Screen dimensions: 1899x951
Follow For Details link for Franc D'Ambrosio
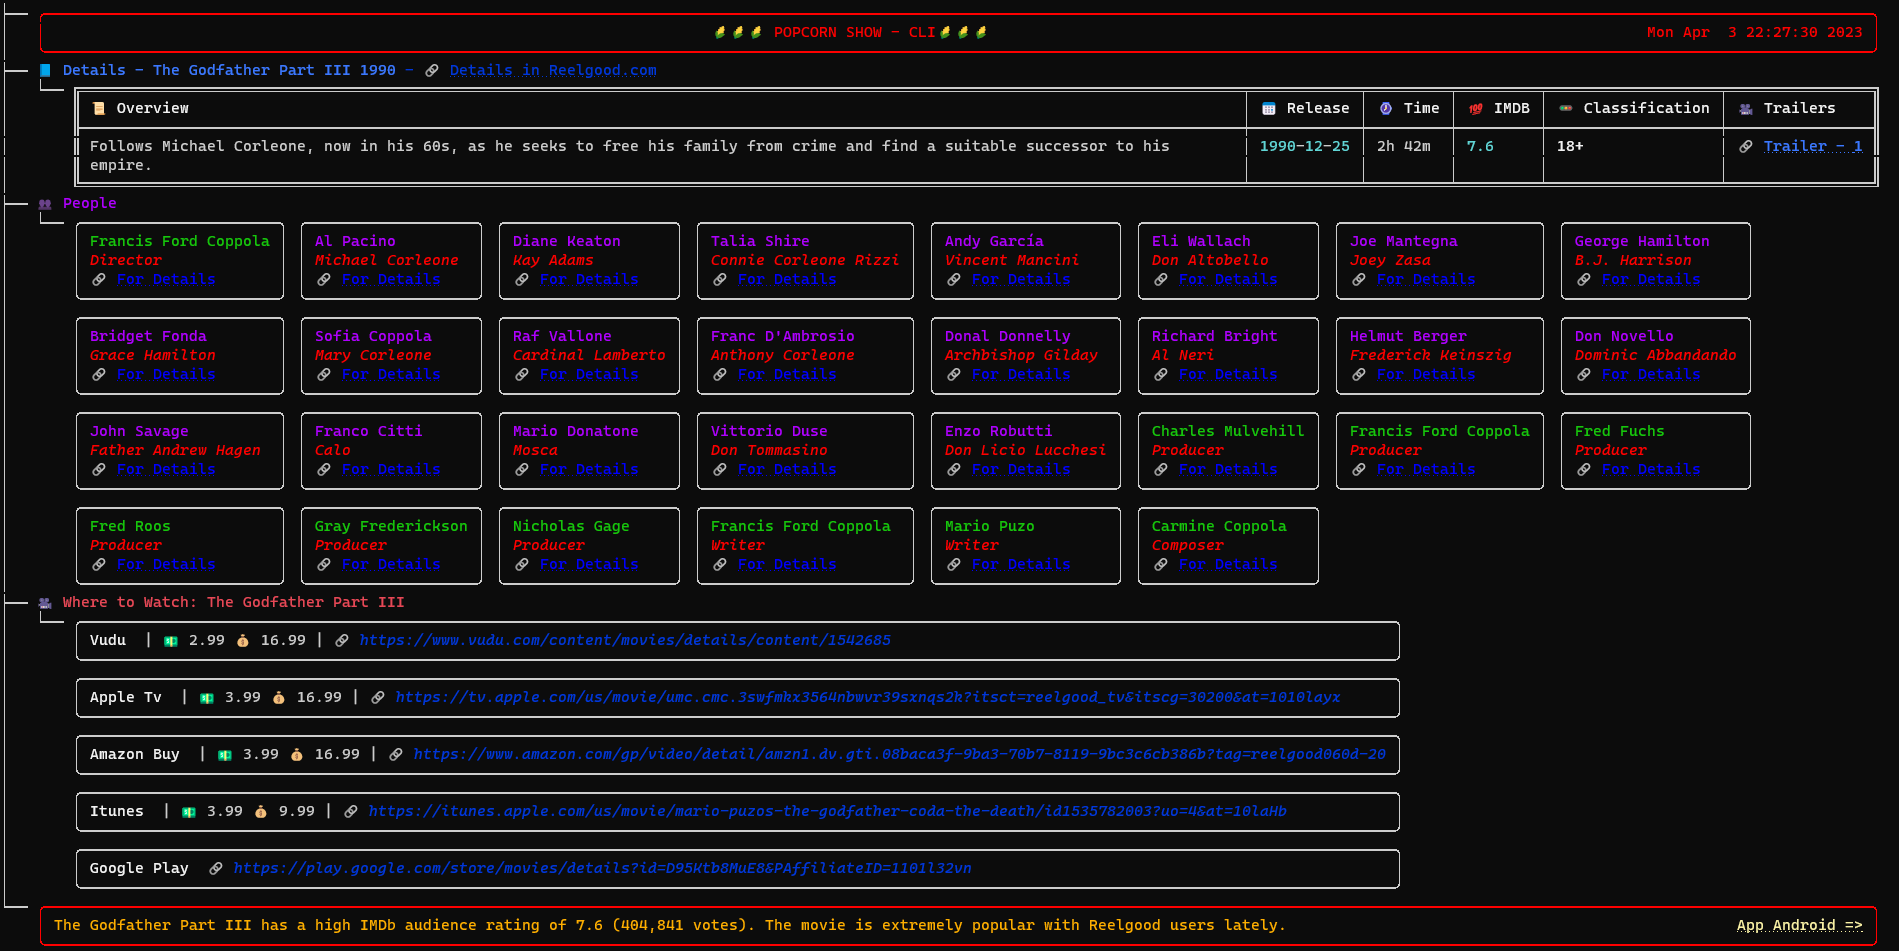[x=787, y=375]
